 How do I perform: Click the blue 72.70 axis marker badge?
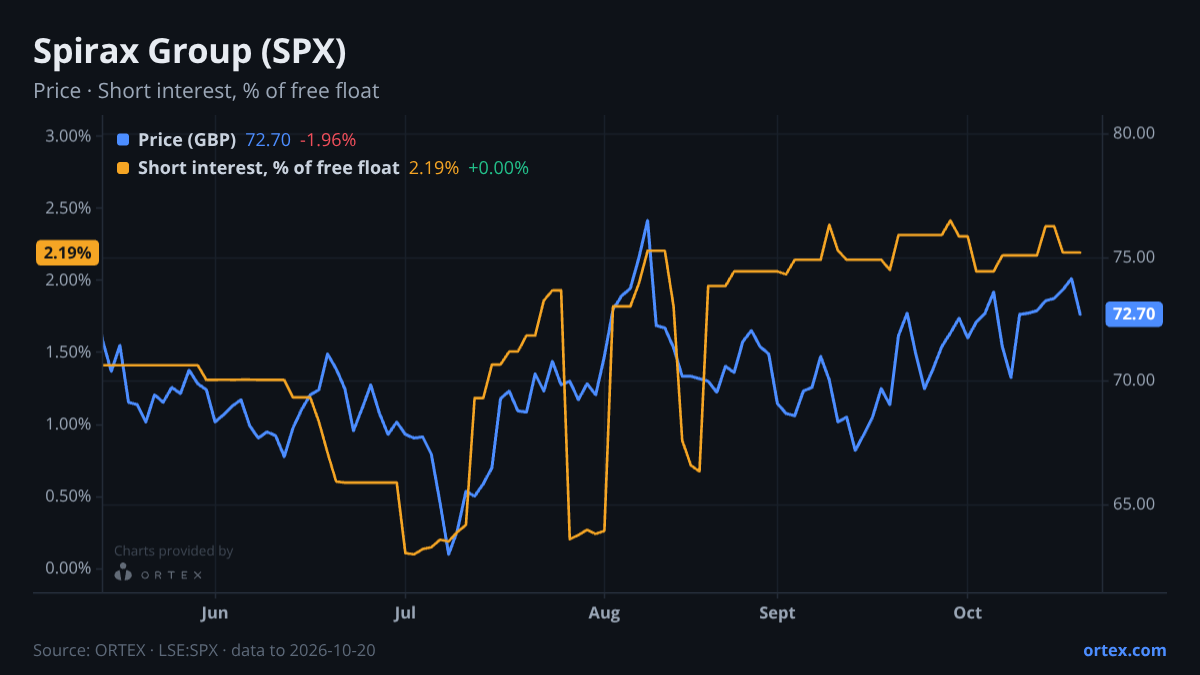pos(1134,314)
